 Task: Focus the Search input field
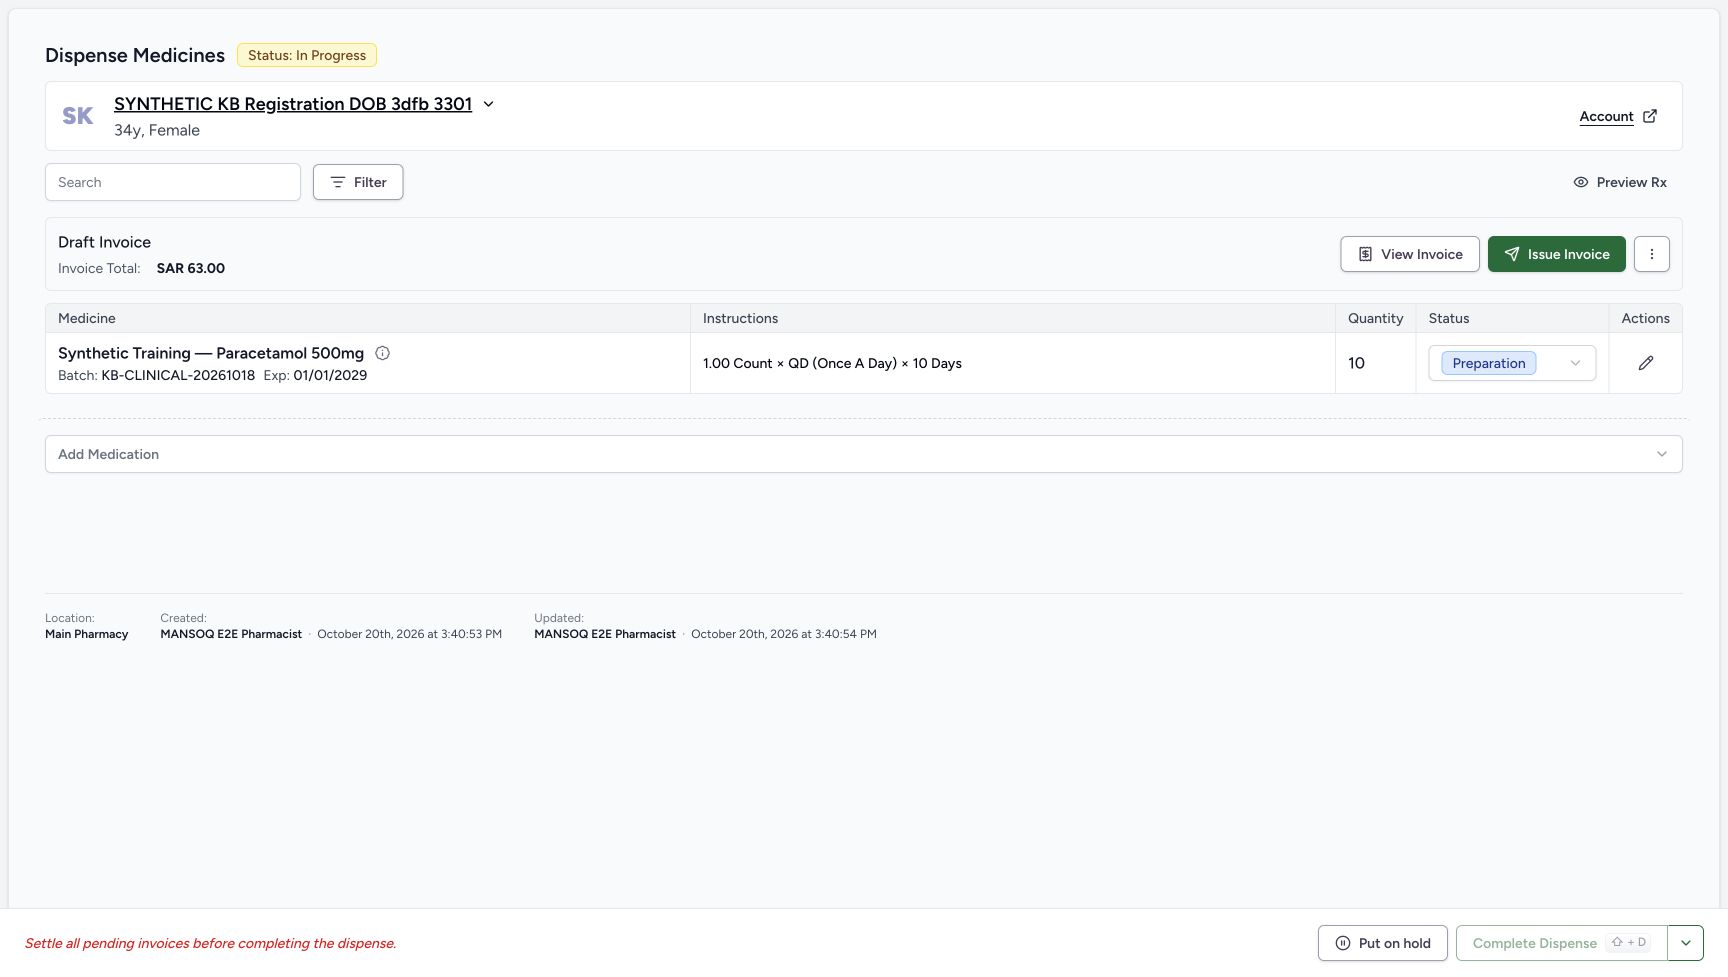tap(173, 182)
